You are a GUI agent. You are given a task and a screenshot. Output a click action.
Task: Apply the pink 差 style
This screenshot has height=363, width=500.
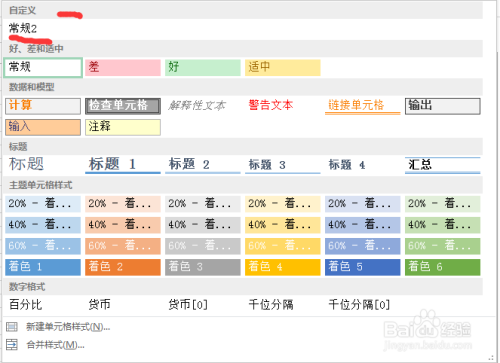123,68
